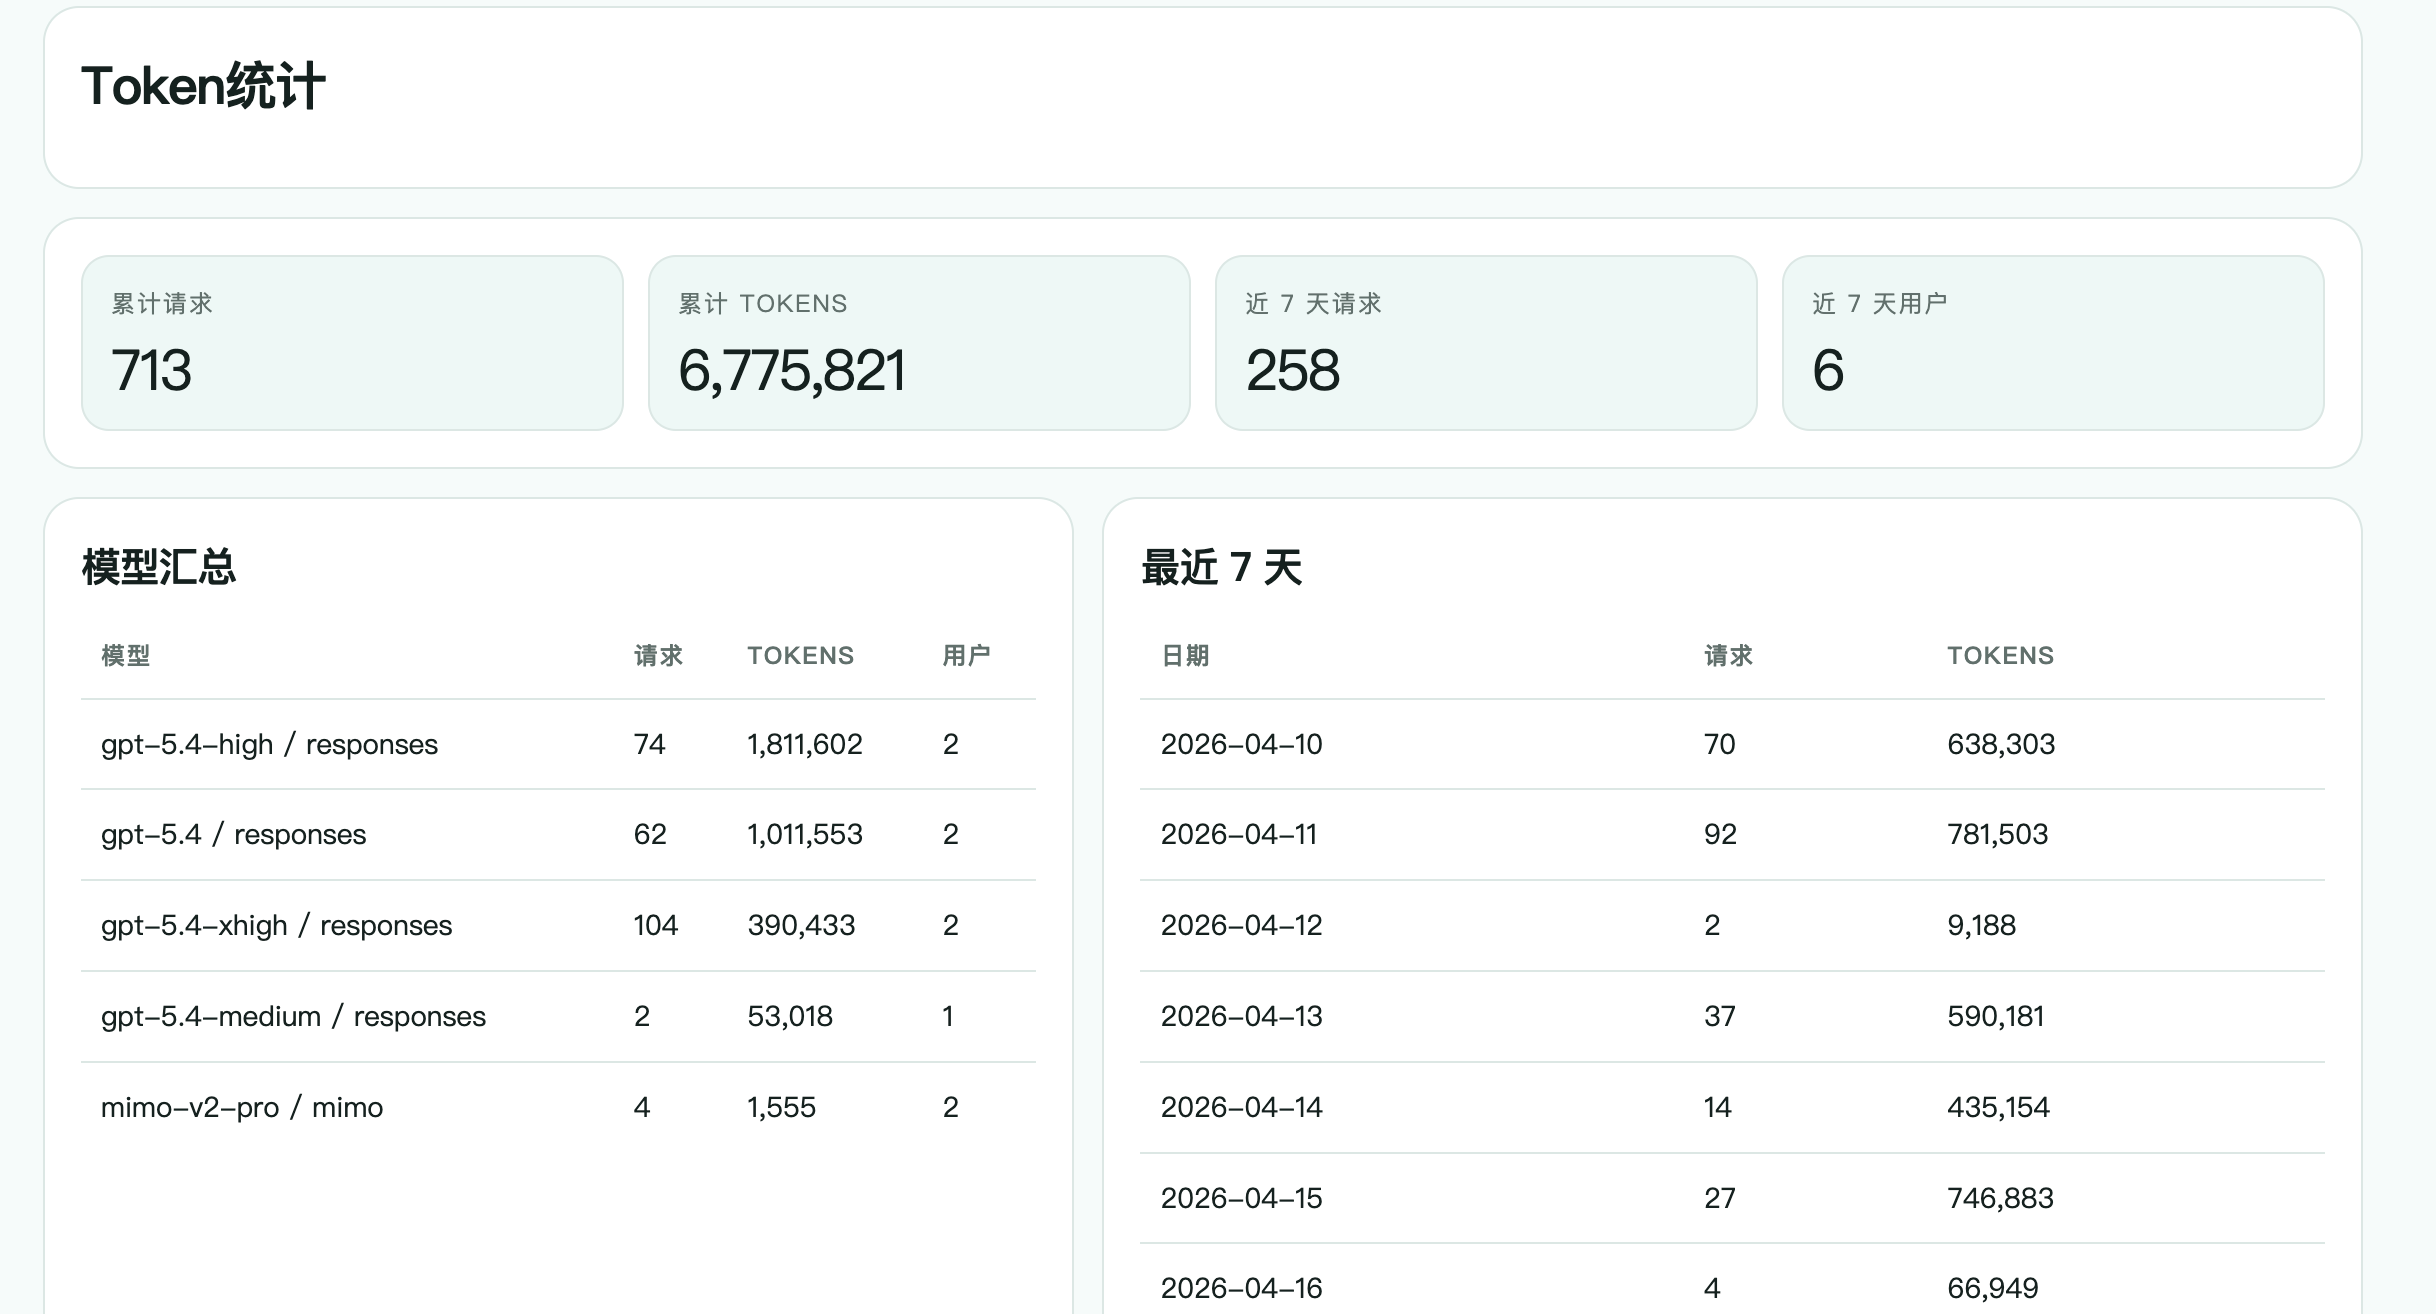
Task: Click the user count in the mimo-v2-pro row
Action: point(950,1108)
